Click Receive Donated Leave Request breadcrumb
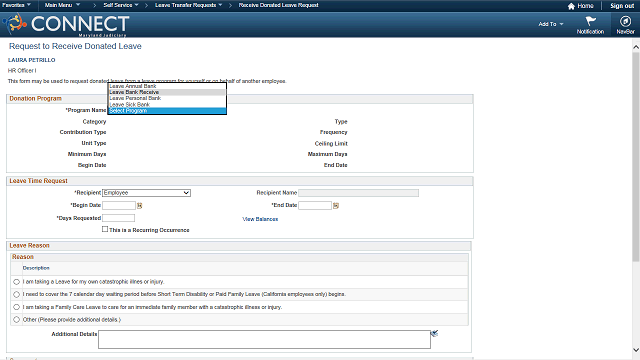The width and height of the screenshot is (640, 360). tap(278, 5)
